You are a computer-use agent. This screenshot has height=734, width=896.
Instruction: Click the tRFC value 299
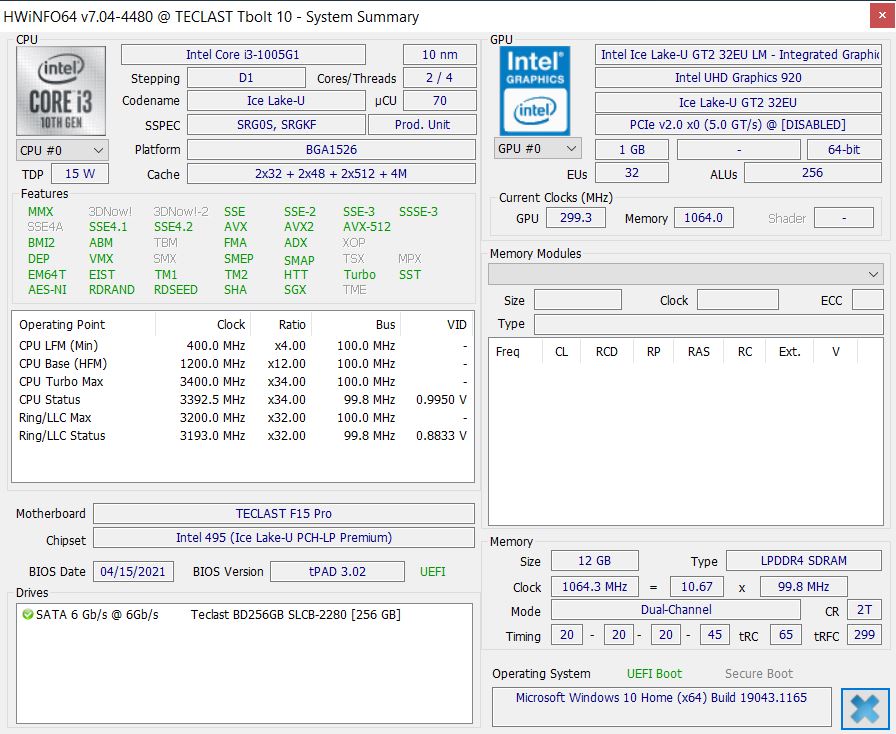pos(865,635)
